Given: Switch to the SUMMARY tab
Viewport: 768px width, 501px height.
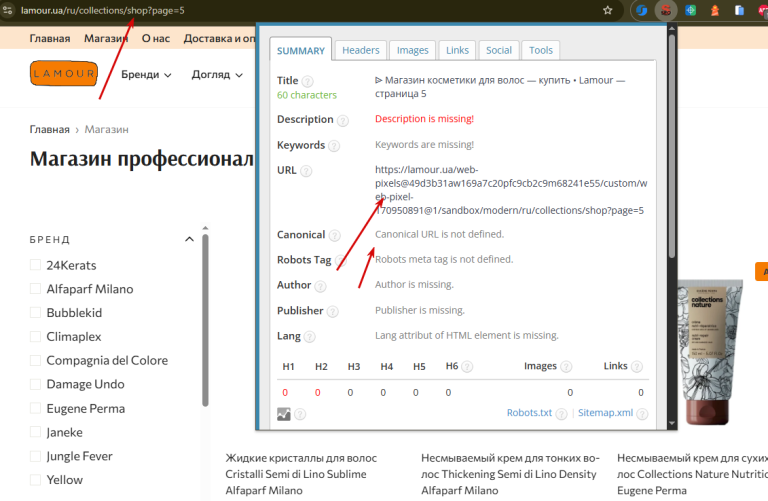Looking at the screenshot, I should click(x=301, y=50).
